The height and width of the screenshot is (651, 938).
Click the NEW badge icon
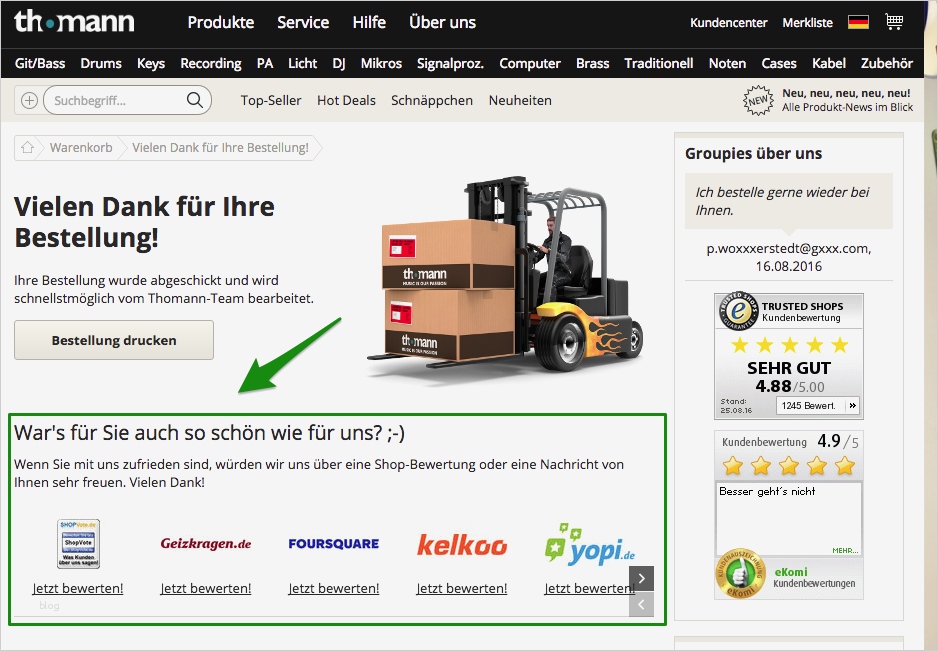click(x=758, y=101)
